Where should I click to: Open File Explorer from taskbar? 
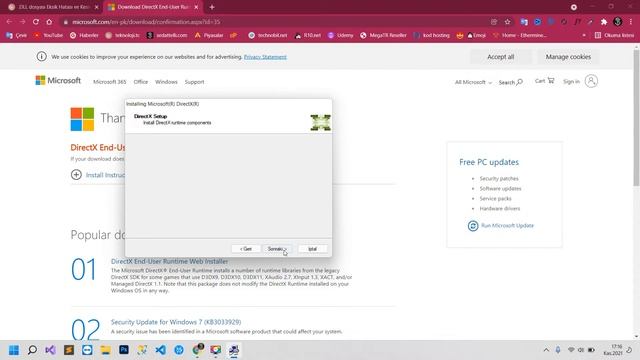click(105, 350)
